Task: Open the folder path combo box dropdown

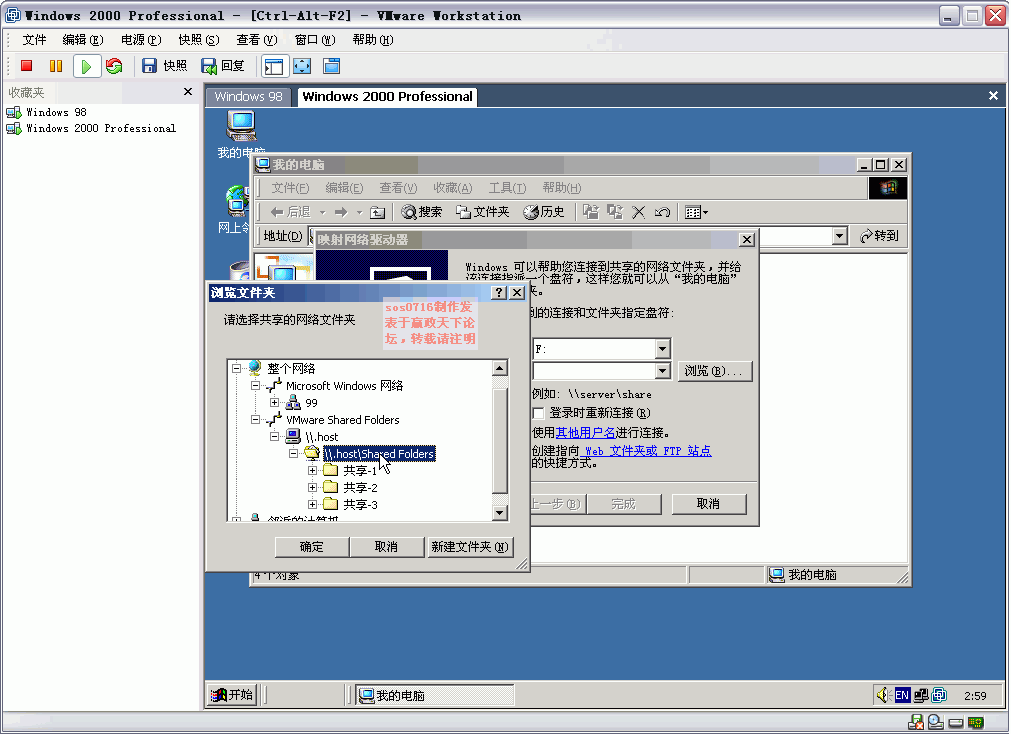Action: pyautogui.click(x=662, y=371)
